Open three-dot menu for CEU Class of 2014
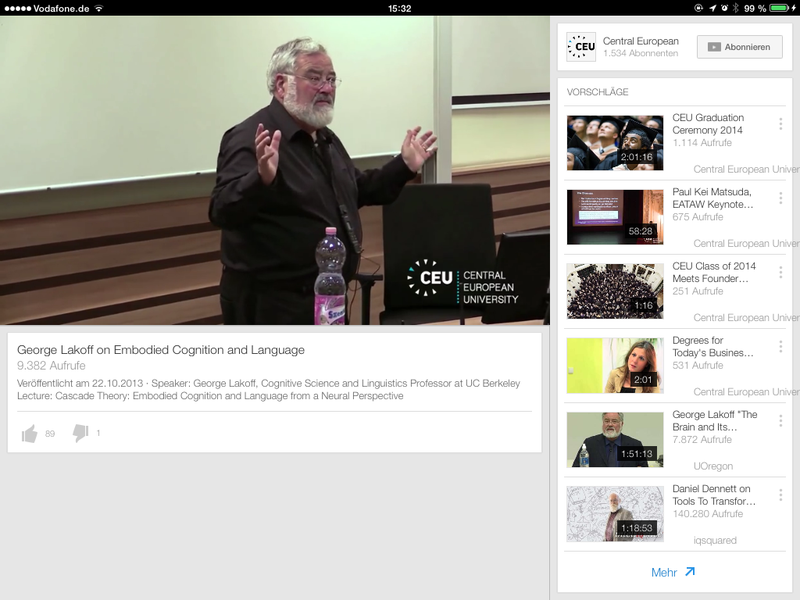 pyautogui.click(x=780, y=273)
